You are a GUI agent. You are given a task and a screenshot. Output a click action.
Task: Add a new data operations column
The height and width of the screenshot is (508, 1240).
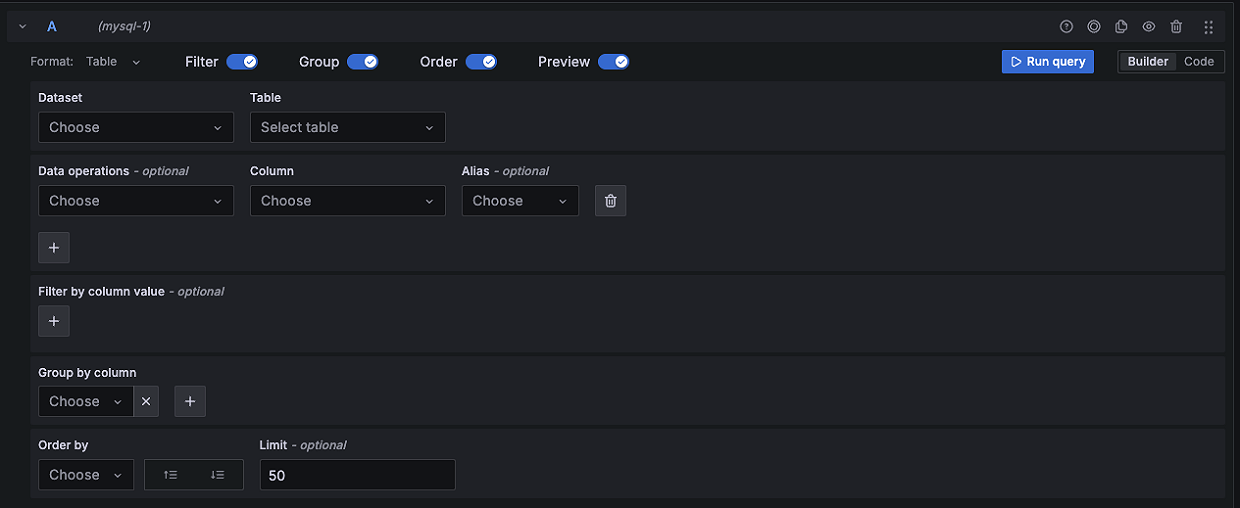54,248
